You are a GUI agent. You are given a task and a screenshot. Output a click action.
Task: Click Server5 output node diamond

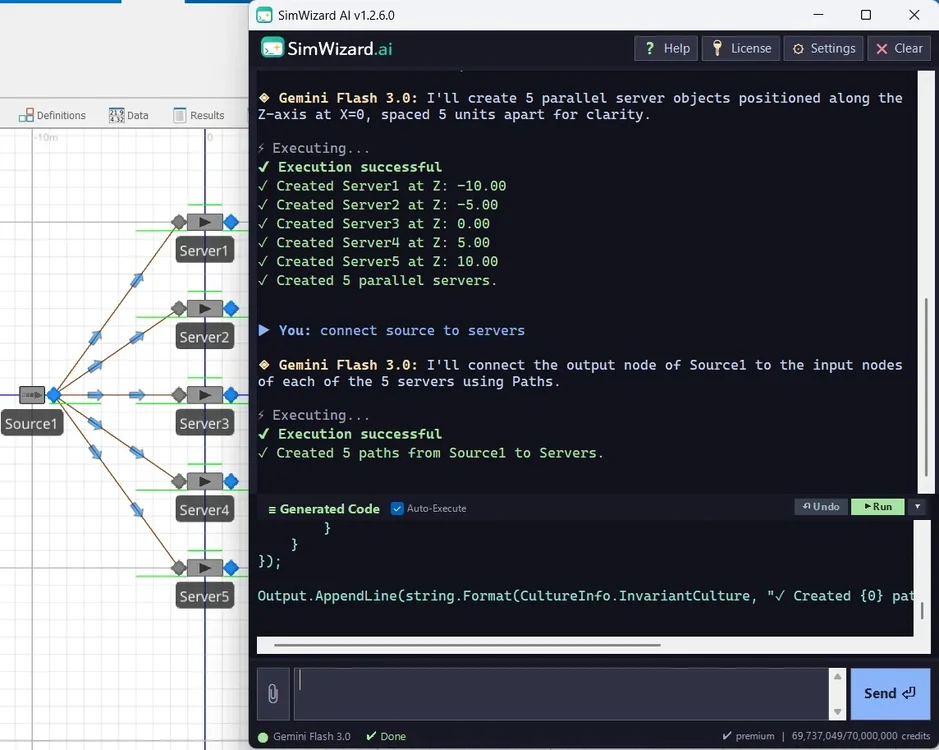[231, 567]
